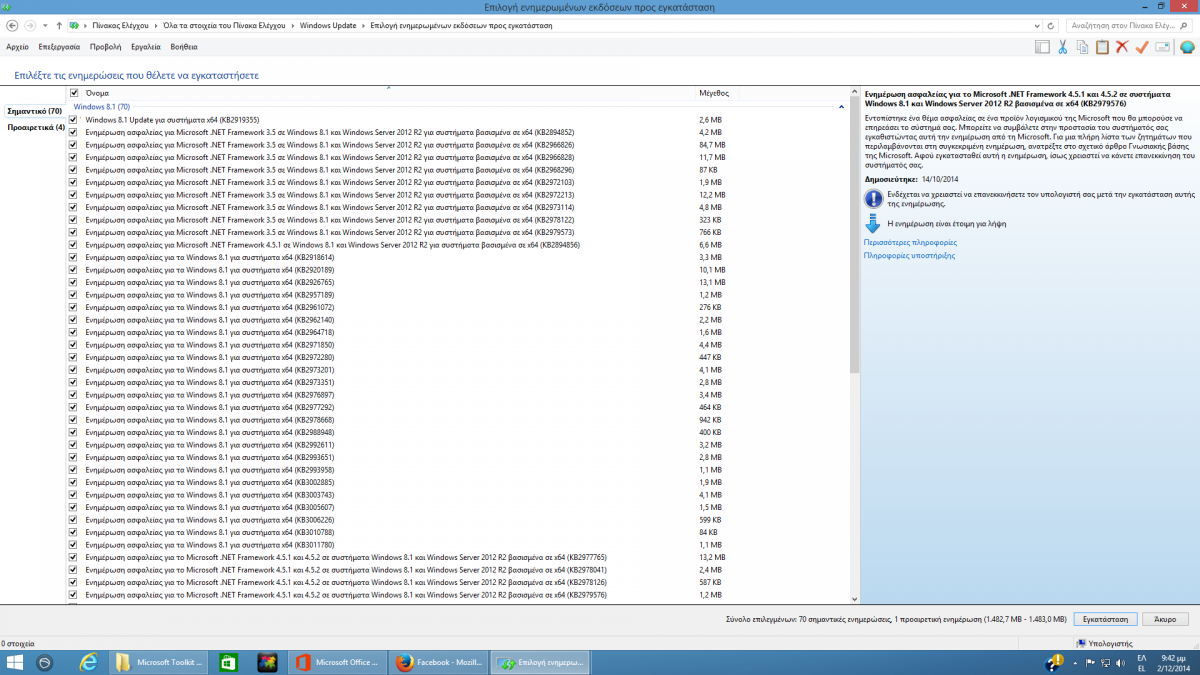Select the Σημαντικό (70) category tab
The width and height of the screenshot is (1200, 675).
tap(34, 111)
